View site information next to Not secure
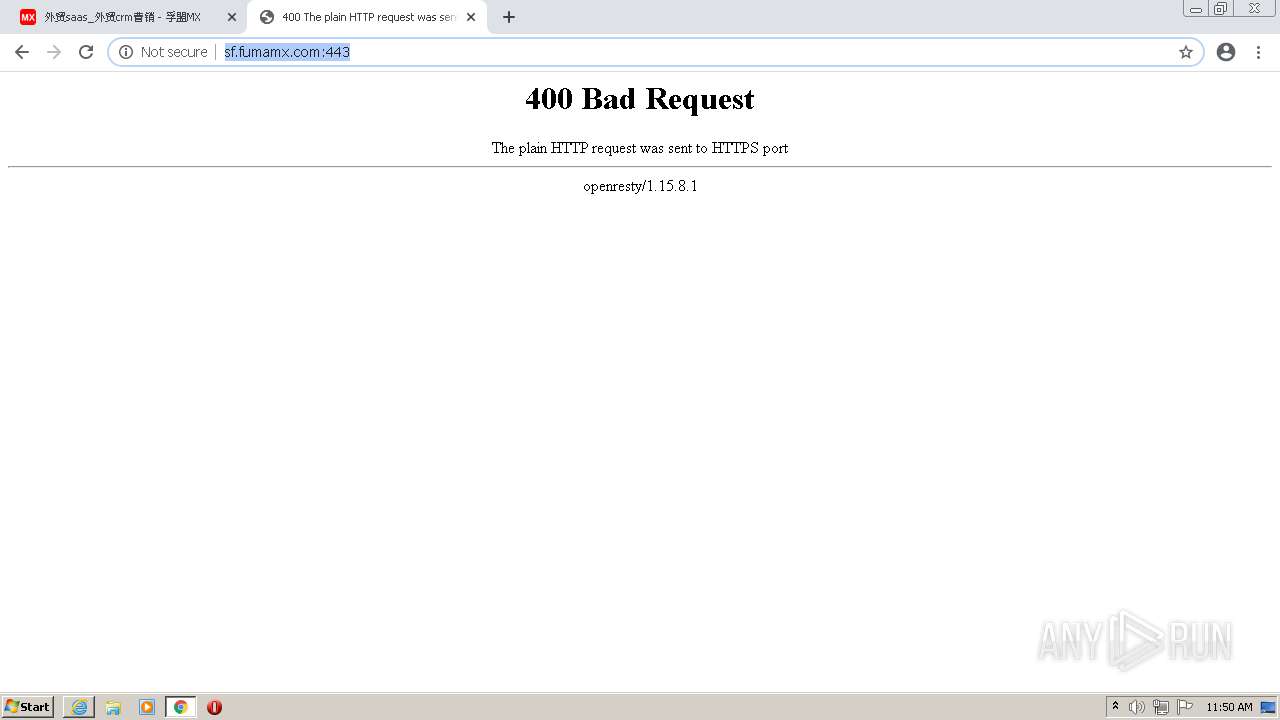The width and height of the screenshot is (1280, 720). (126, 52)
